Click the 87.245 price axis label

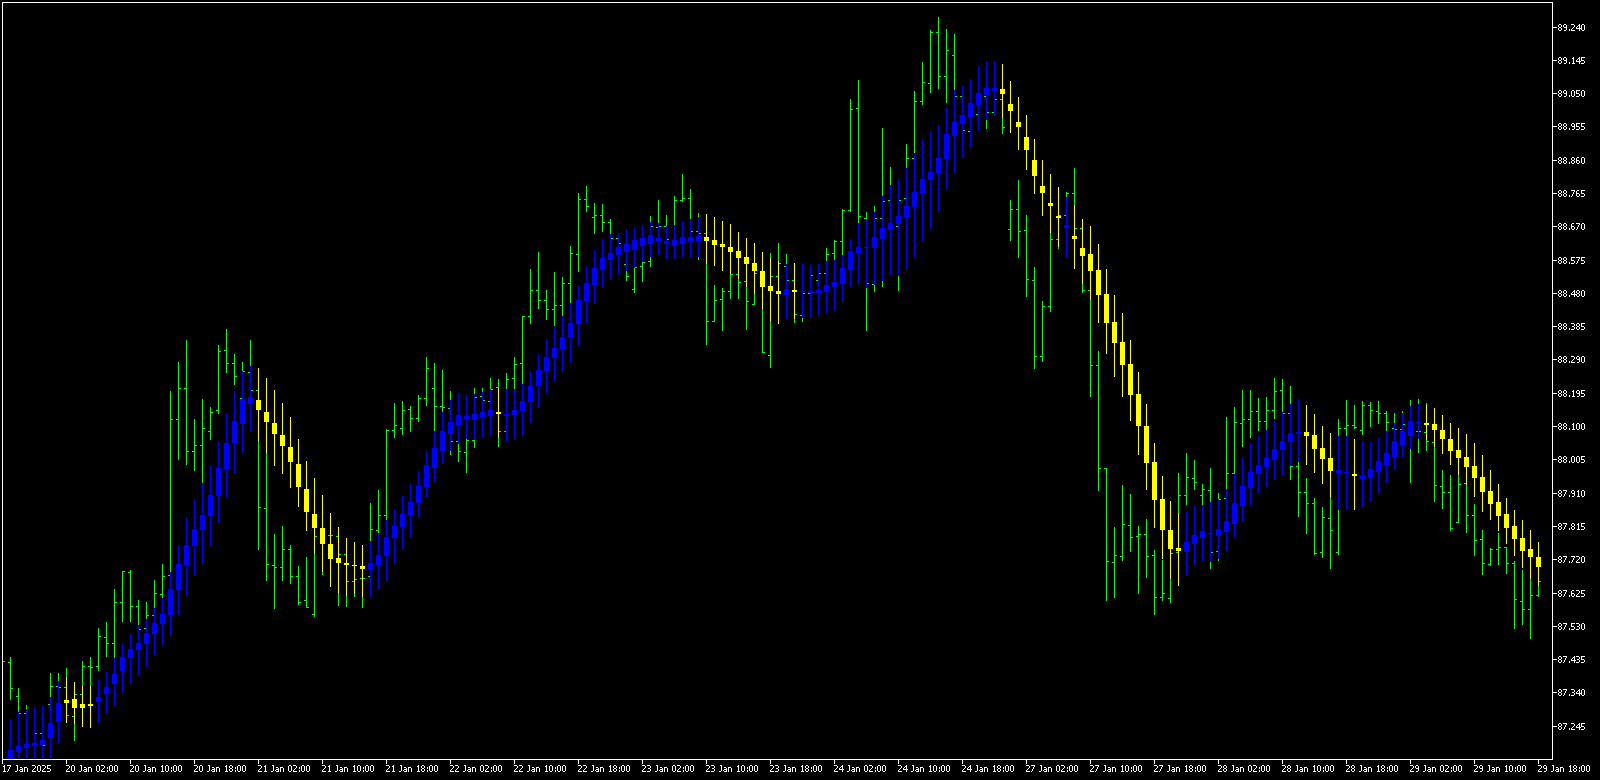1571,727
